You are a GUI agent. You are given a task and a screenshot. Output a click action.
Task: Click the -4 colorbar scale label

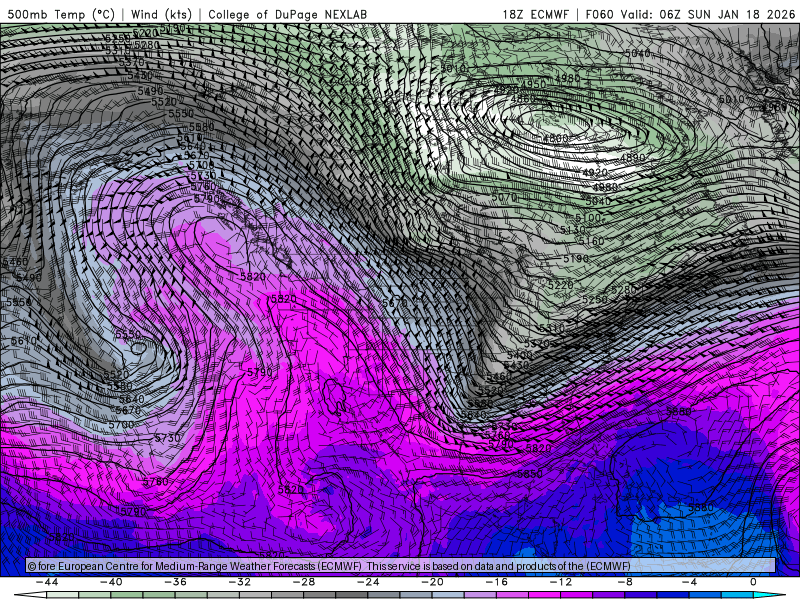coord(690,582)
